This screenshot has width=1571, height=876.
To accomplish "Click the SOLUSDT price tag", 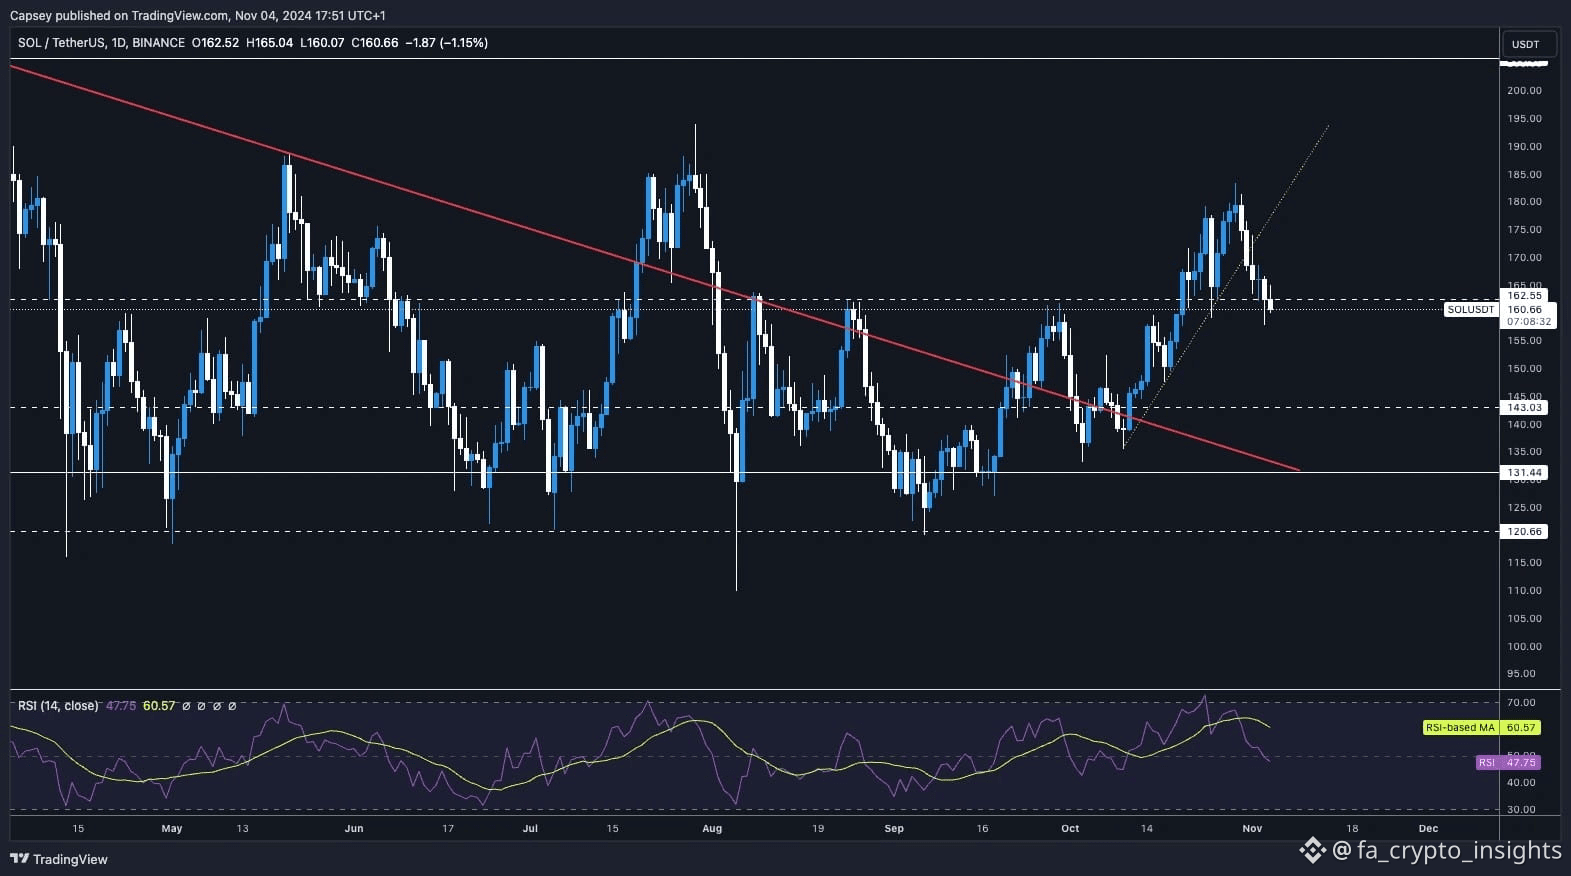I will (x=1471, y=310).
